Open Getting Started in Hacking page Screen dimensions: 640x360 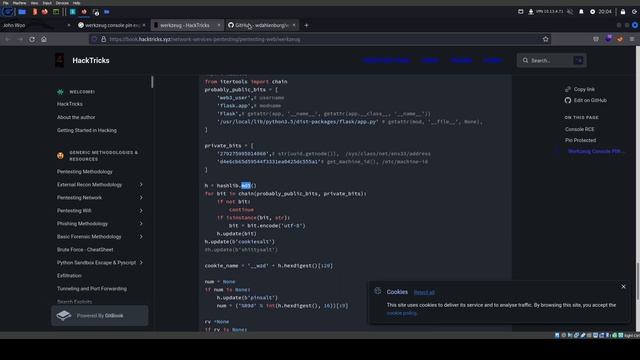[87, 130]
